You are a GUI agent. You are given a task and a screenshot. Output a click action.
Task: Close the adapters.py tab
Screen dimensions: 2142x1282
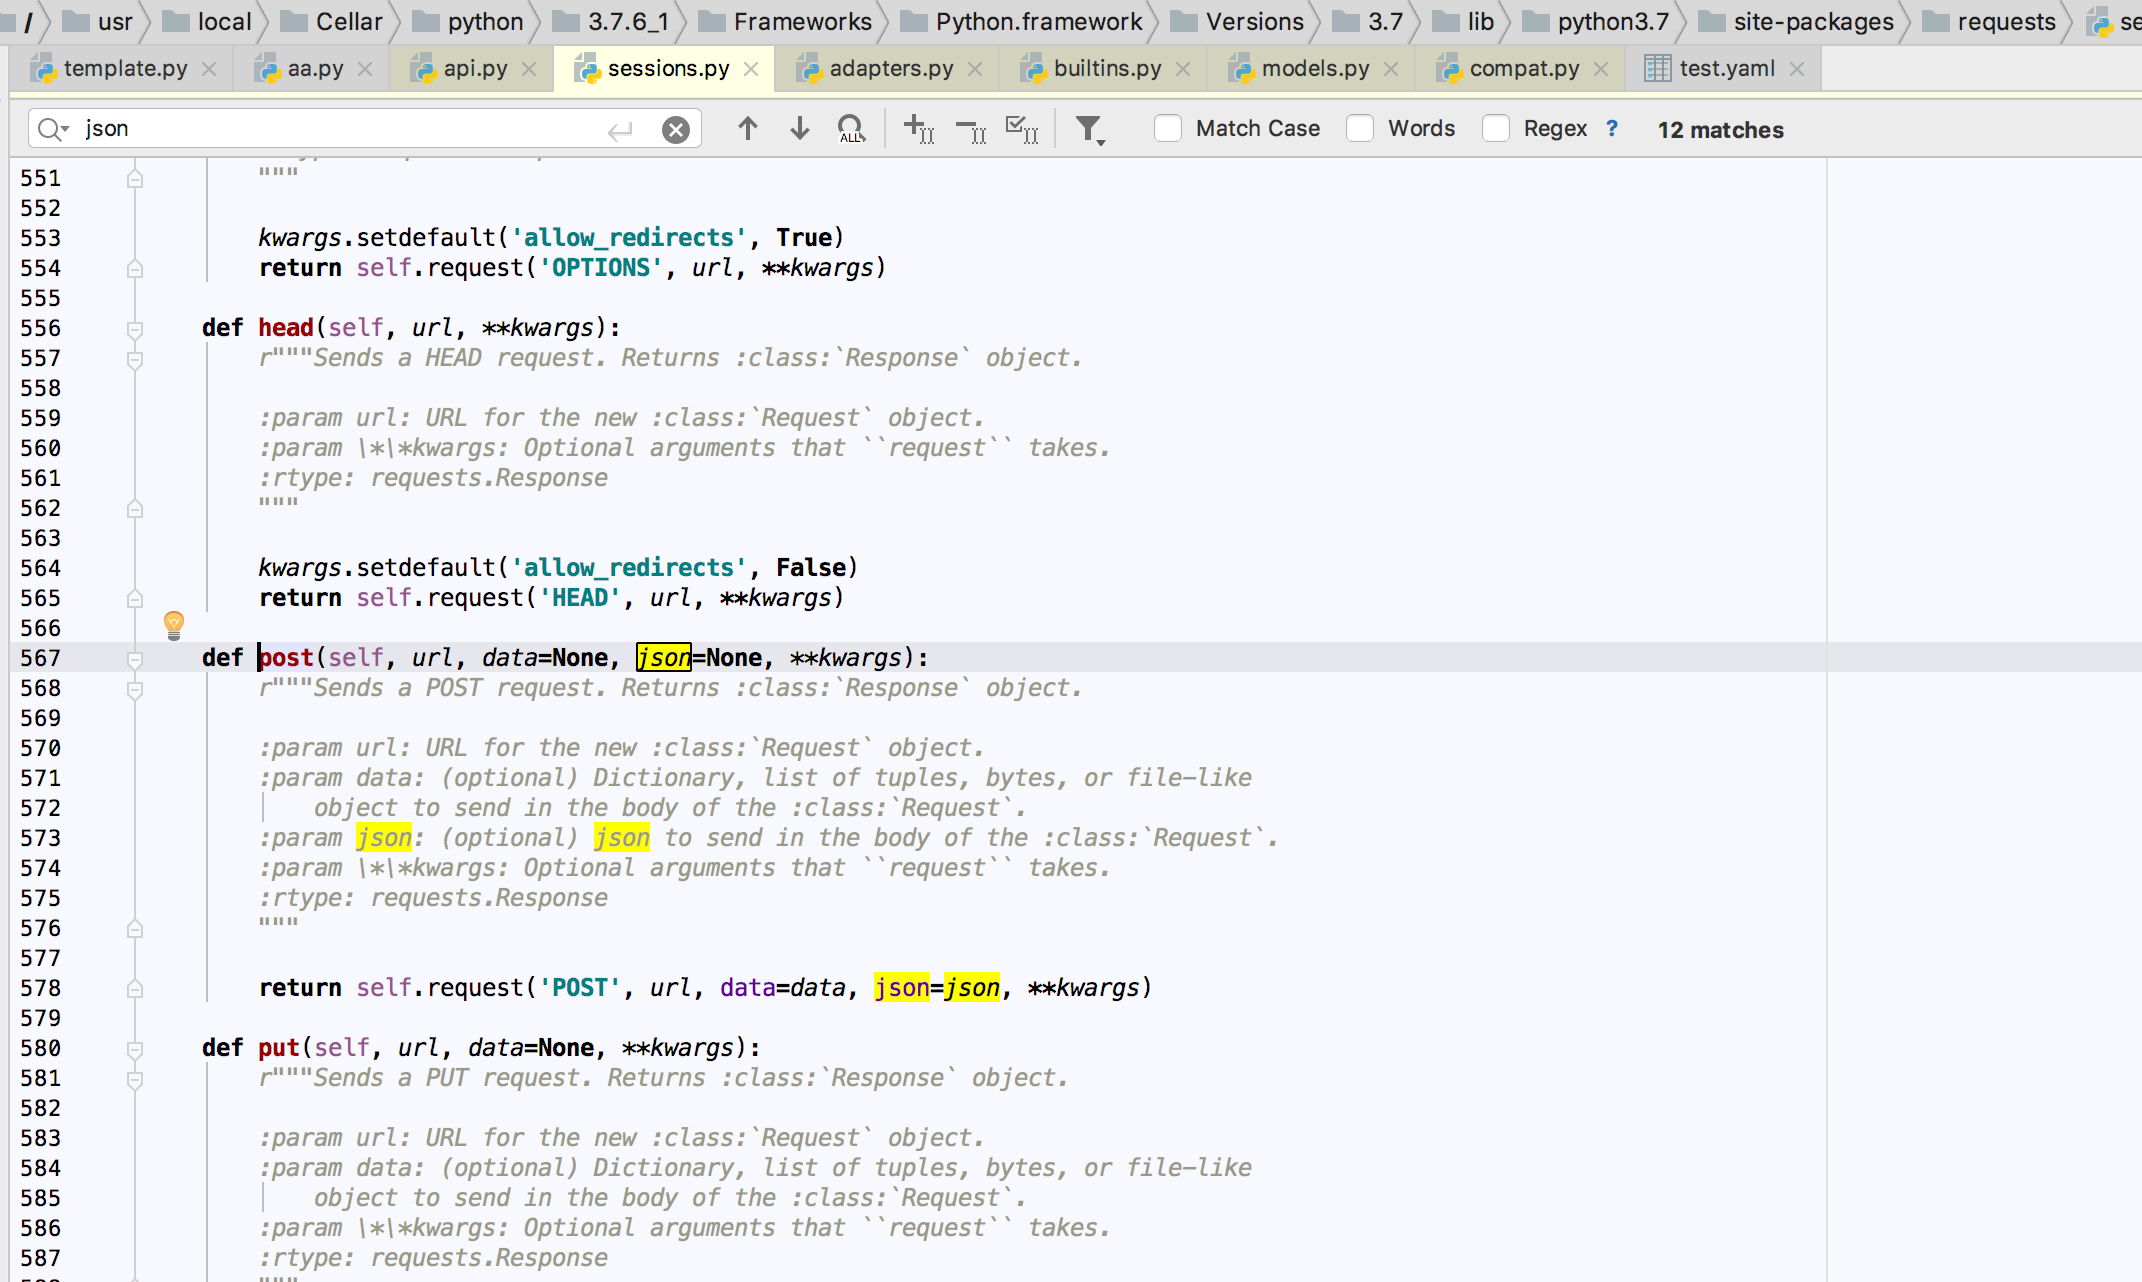975,69
